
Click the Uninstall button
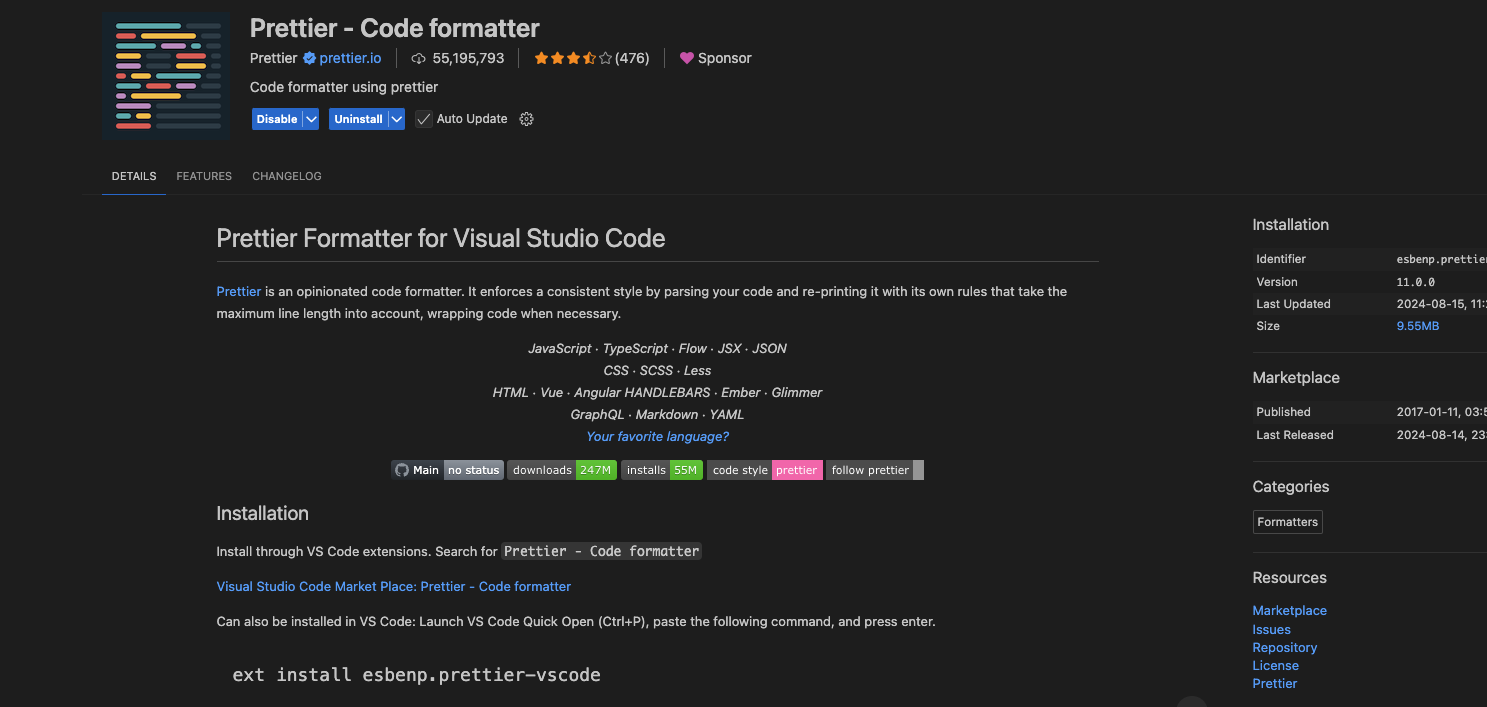point(358,119)
